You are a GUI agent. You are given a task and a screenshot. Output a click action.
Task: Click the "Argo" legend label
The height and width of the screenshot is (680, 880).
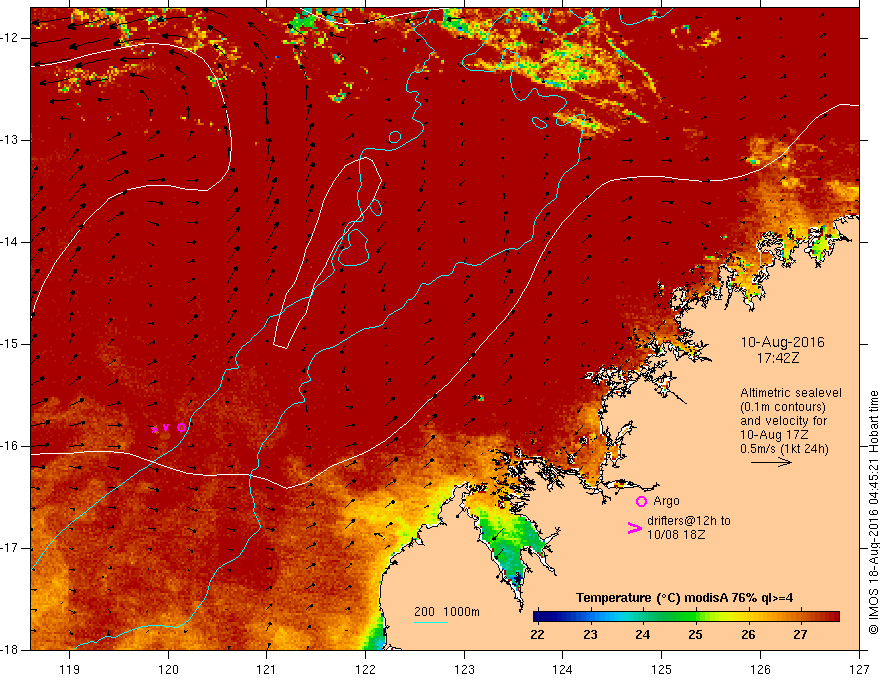666,501
